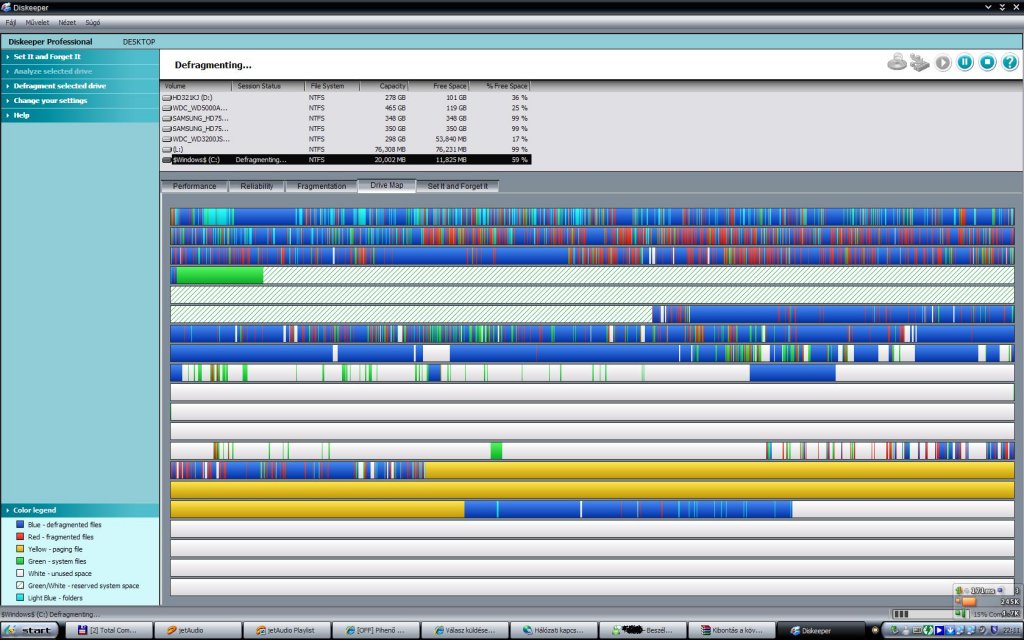Screen dimensions: 1024x640
Task: Open the Set It and Forget It tab
Action: [x=457, y=186]
